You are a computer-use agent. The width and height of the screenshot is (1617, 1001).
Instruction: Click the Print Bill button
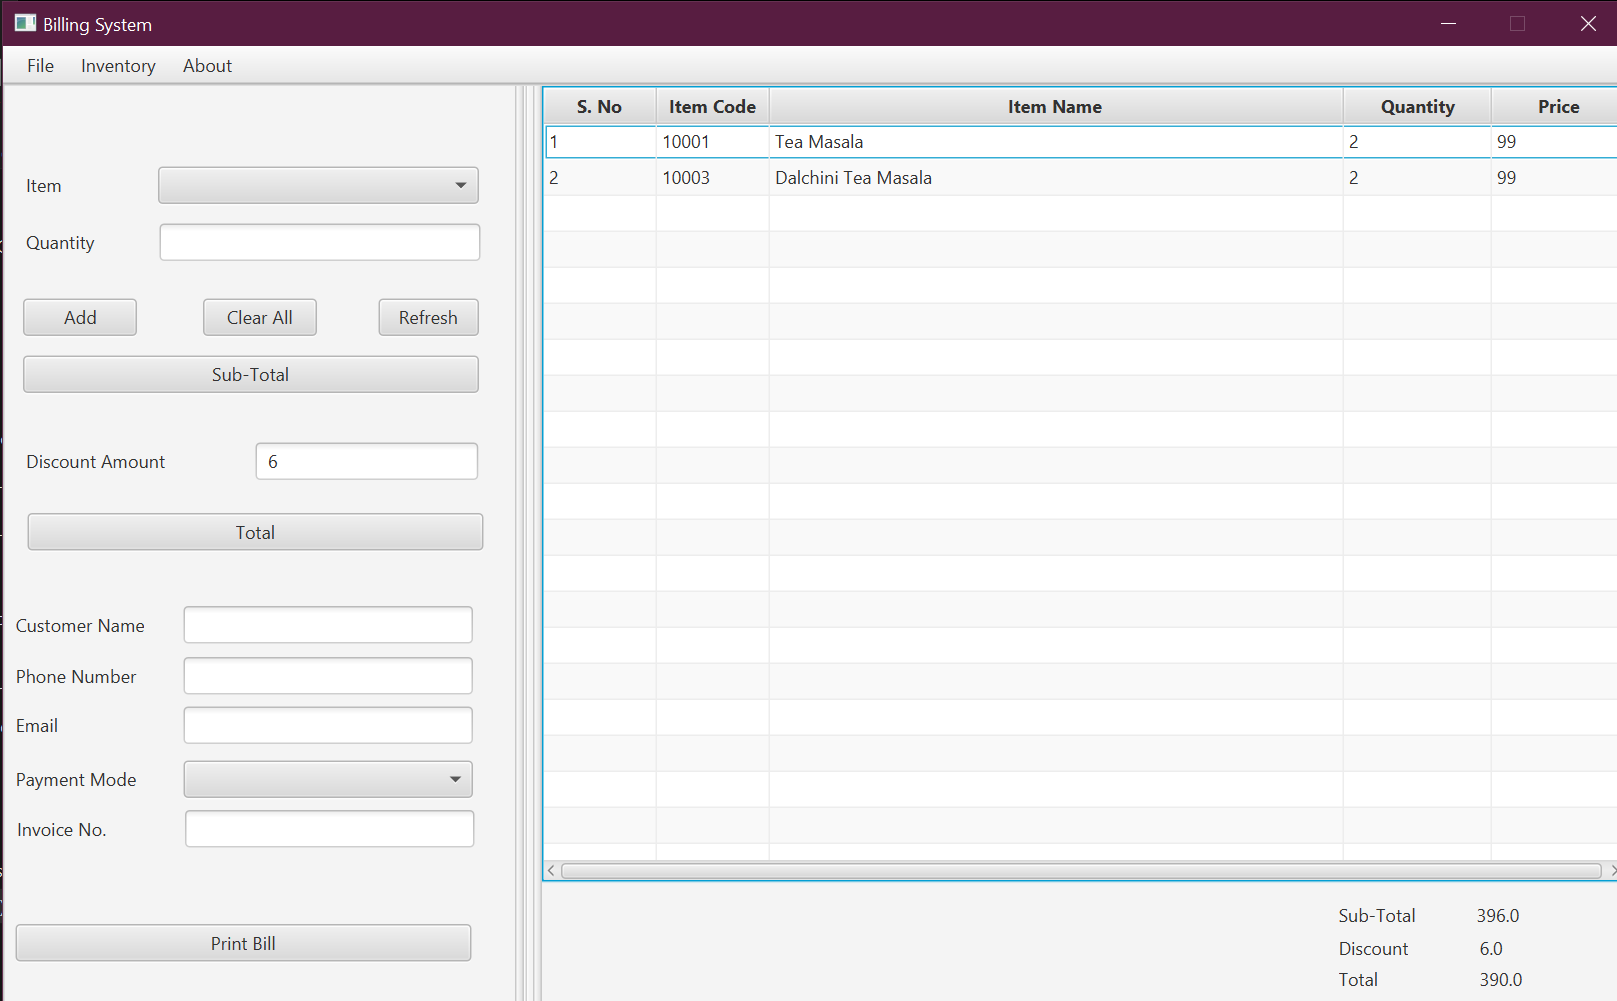[x=243, y=943]
